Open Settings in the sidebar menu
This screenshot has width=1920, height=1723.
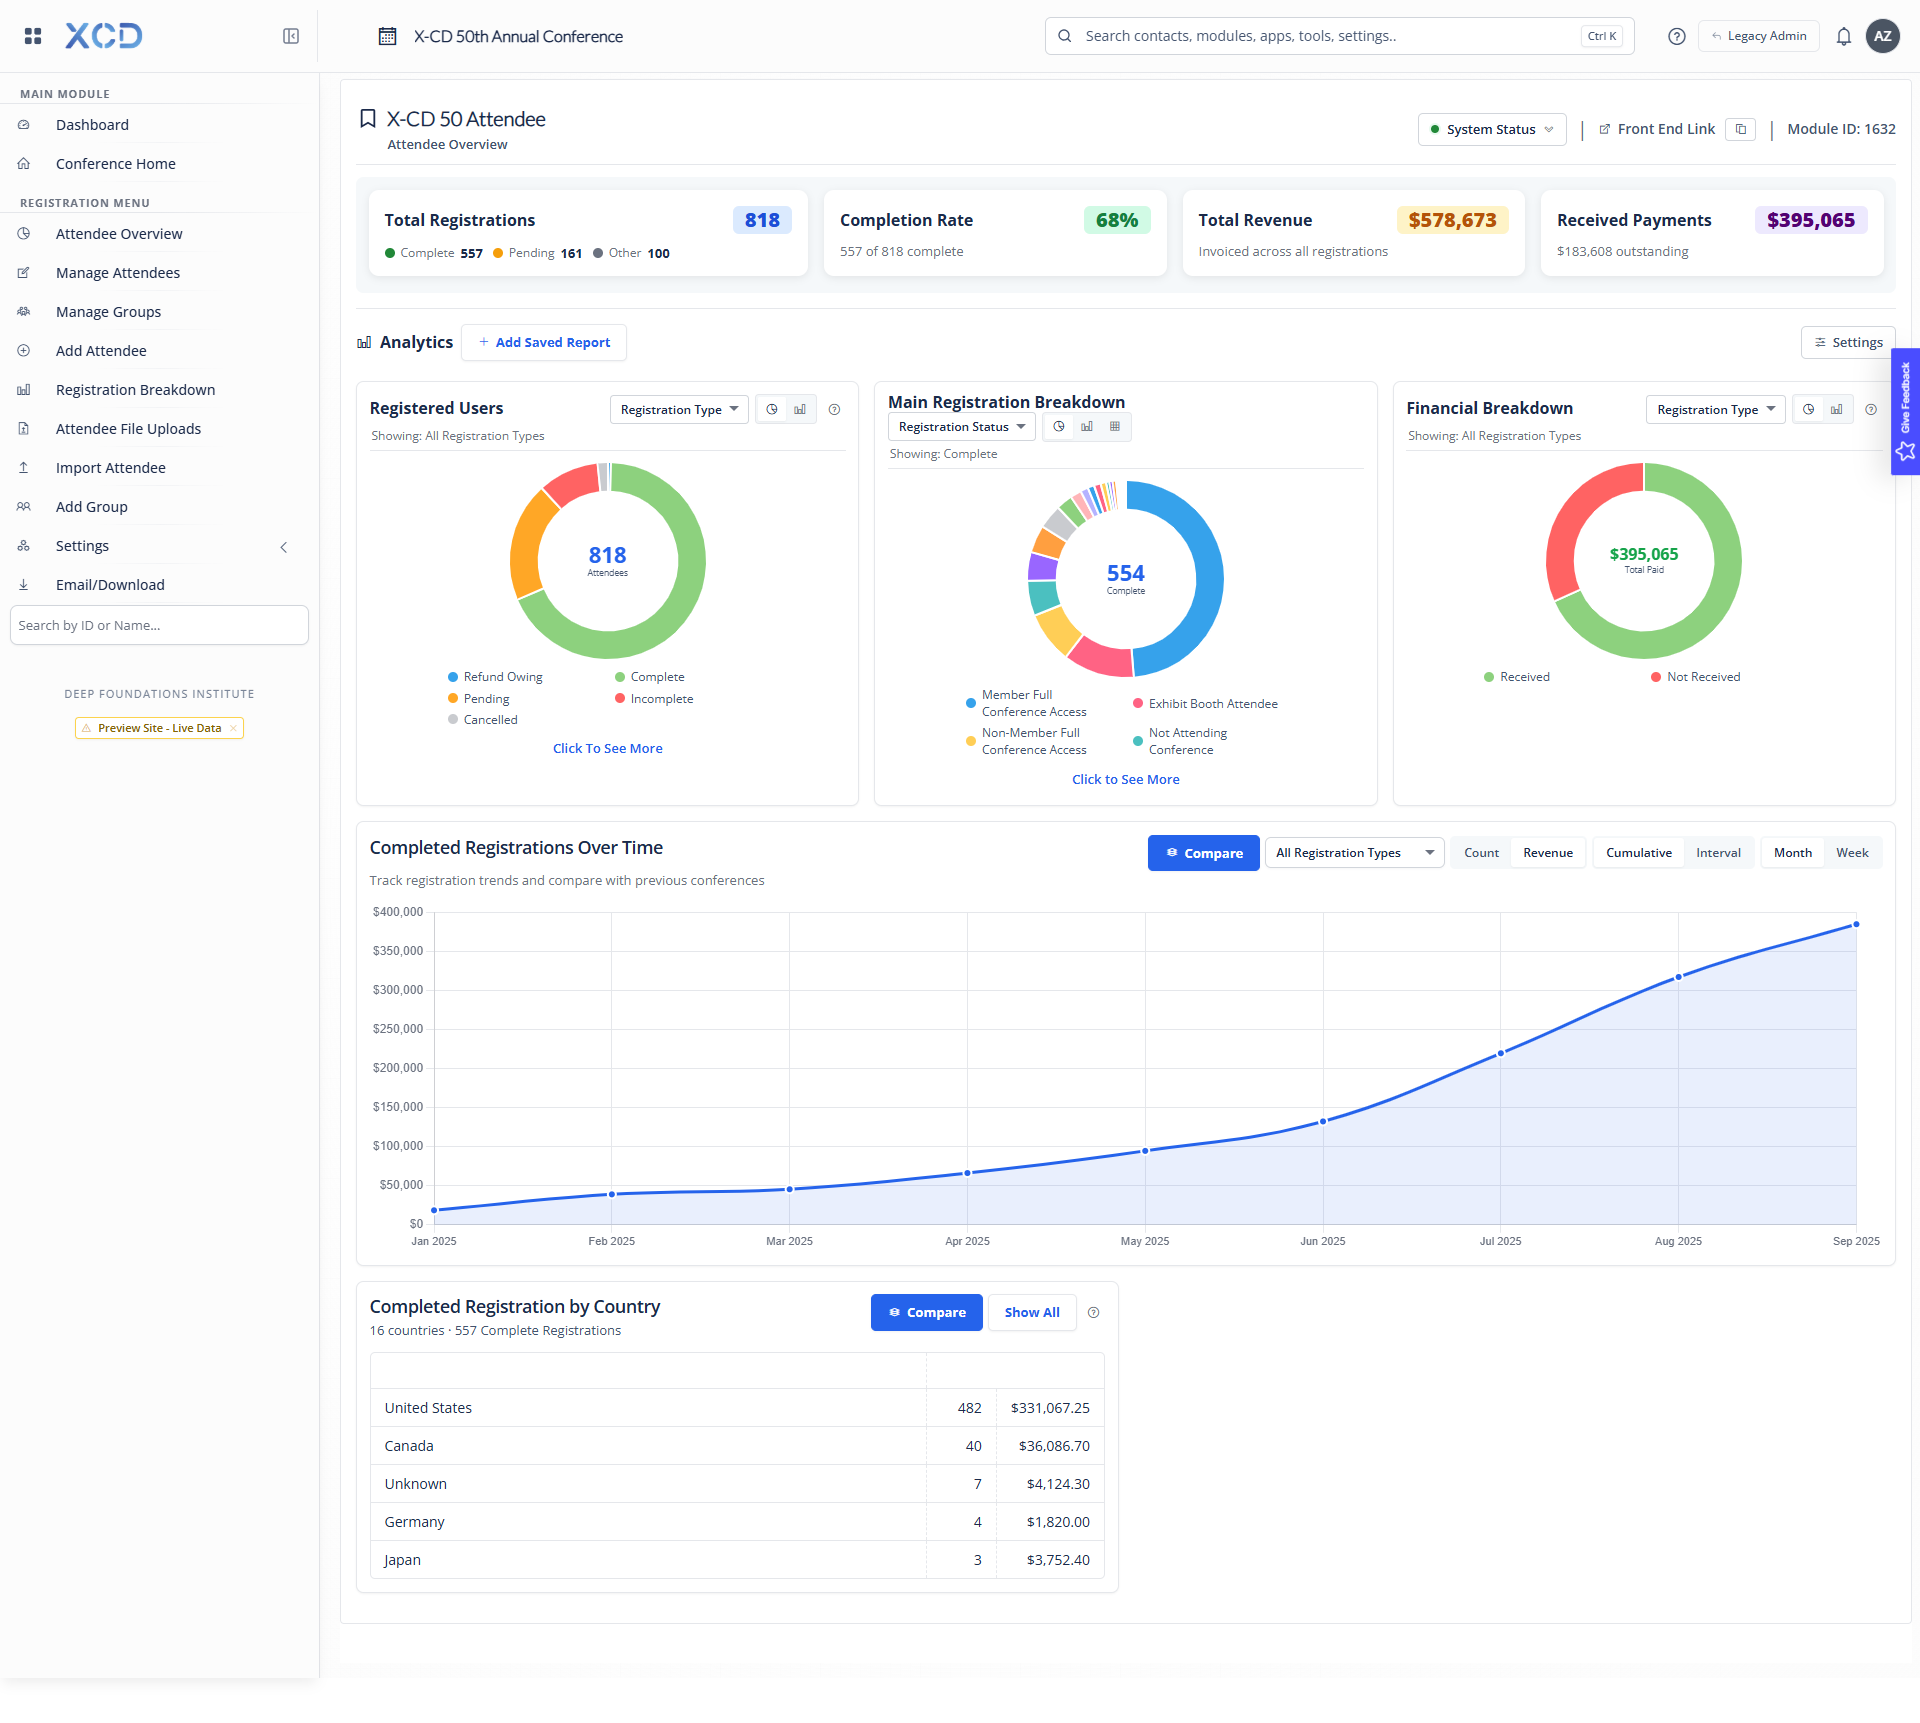pos(82,546)
